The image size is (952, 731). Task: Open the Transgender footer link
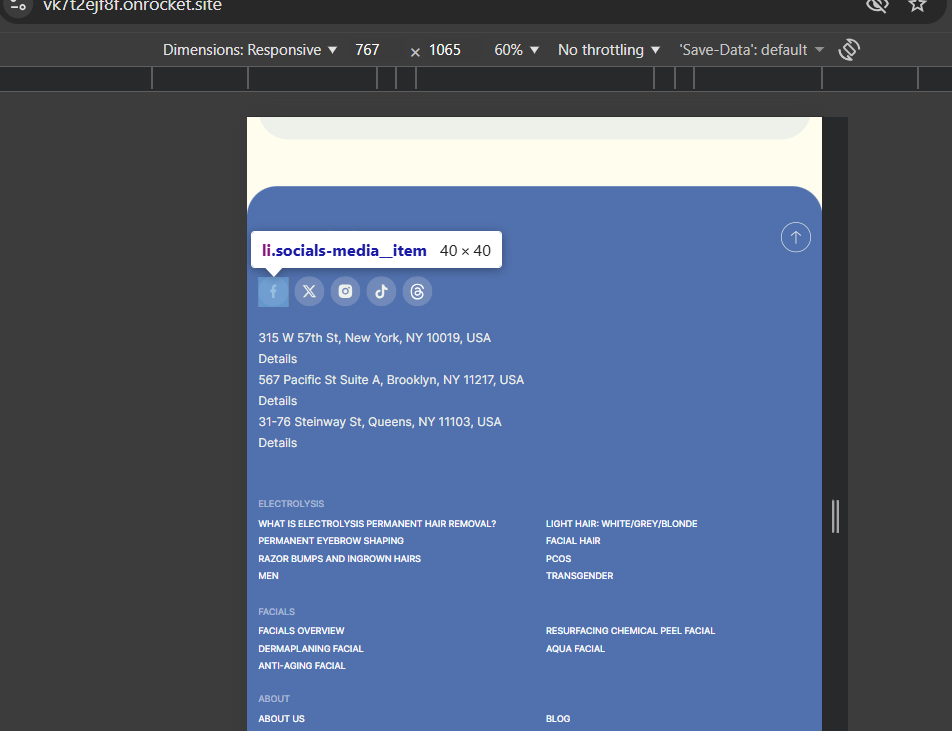pyautogui.click(x=579, y=576)
